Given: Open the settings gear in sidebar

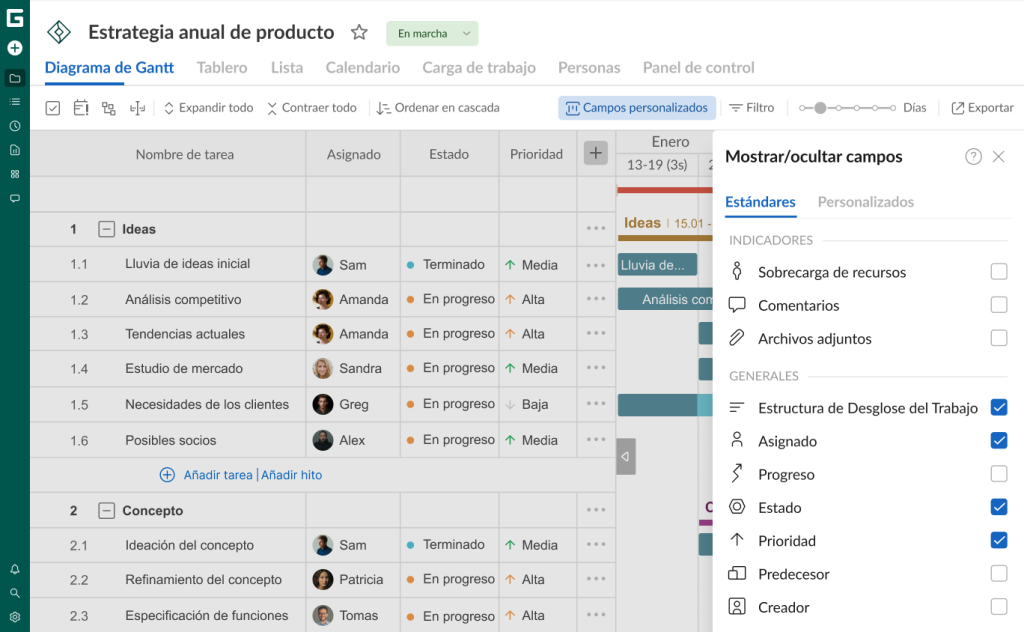Looking at the screenshot, I should click(15, 617).
